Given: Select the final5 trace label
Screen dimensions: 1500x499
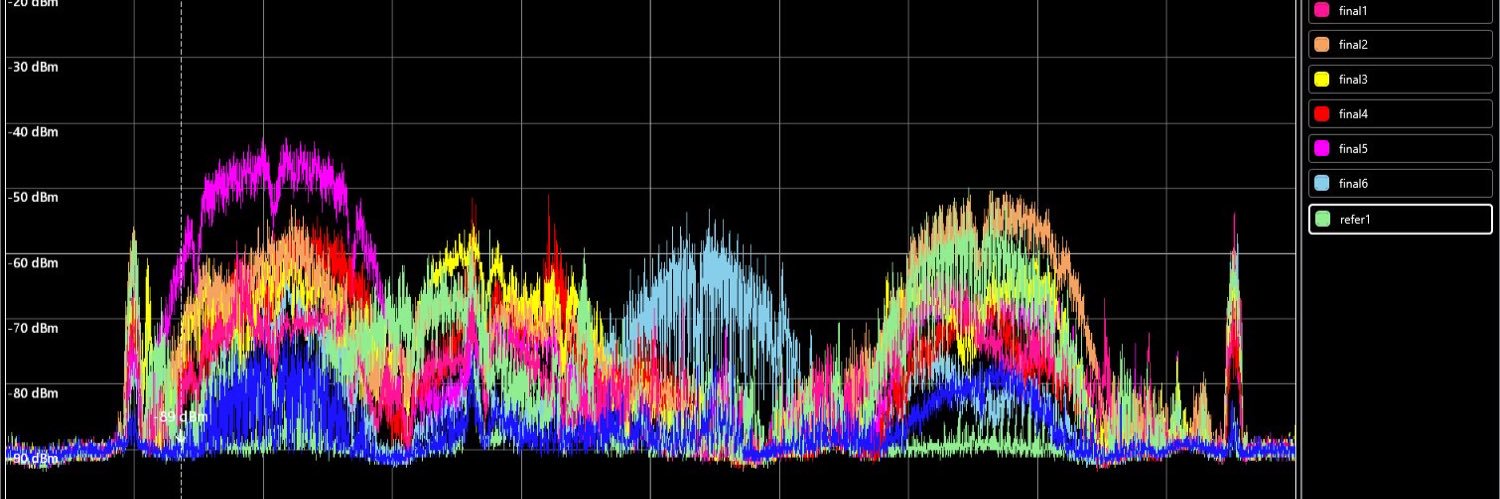Looking at the screenshot, I should click(x=1353, y=149).
